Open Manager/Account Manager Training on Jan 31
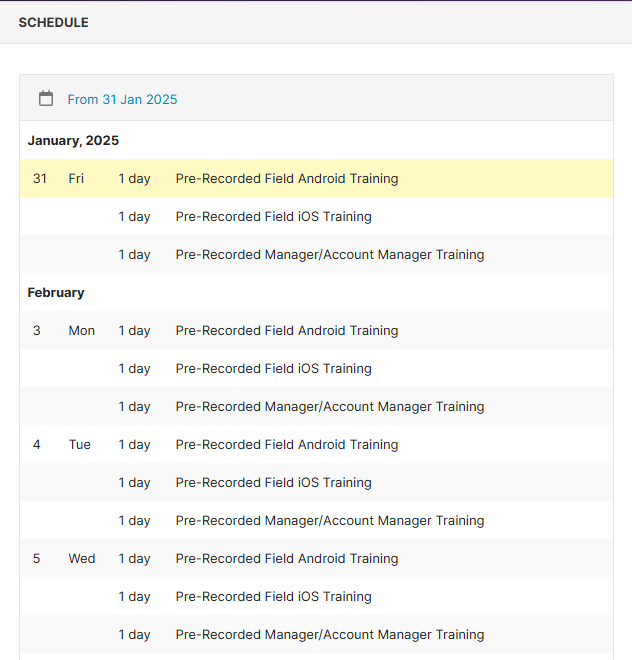The image size is (632, 660). 329,255
